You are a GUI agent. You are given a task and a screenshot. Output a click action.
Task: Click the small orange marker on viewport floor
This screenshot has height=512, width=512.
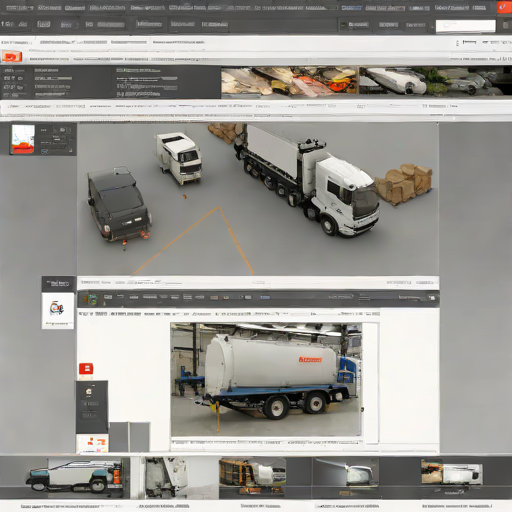(x=184, y=197)
